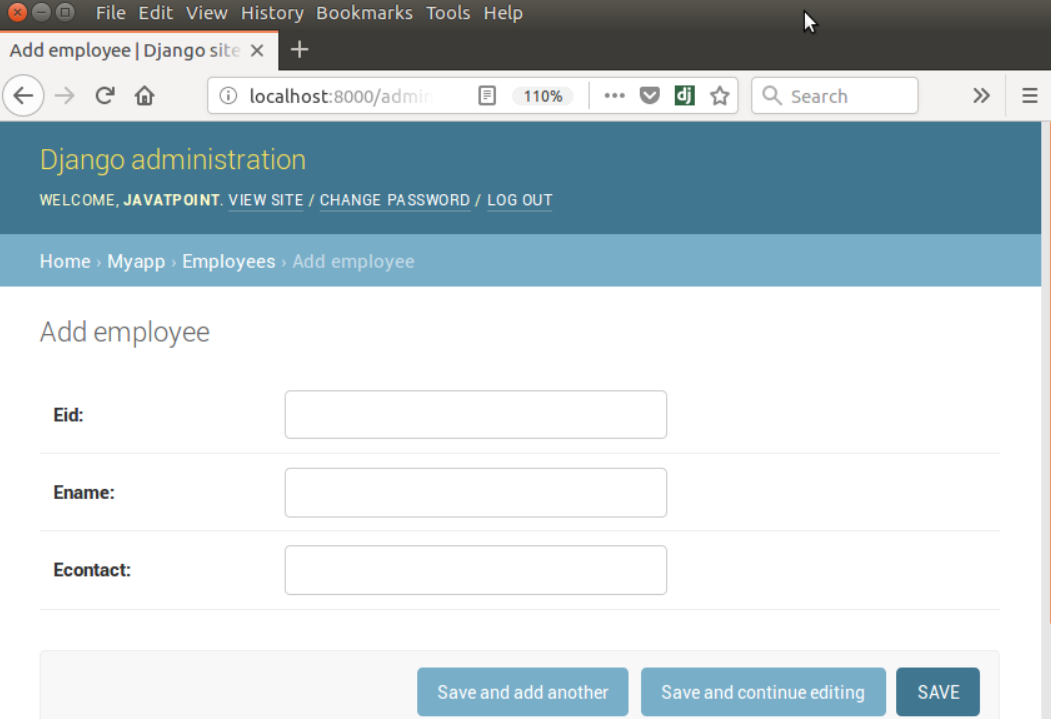
Task: Click the 110% zoom level indicator
Action: pos(542,96)
